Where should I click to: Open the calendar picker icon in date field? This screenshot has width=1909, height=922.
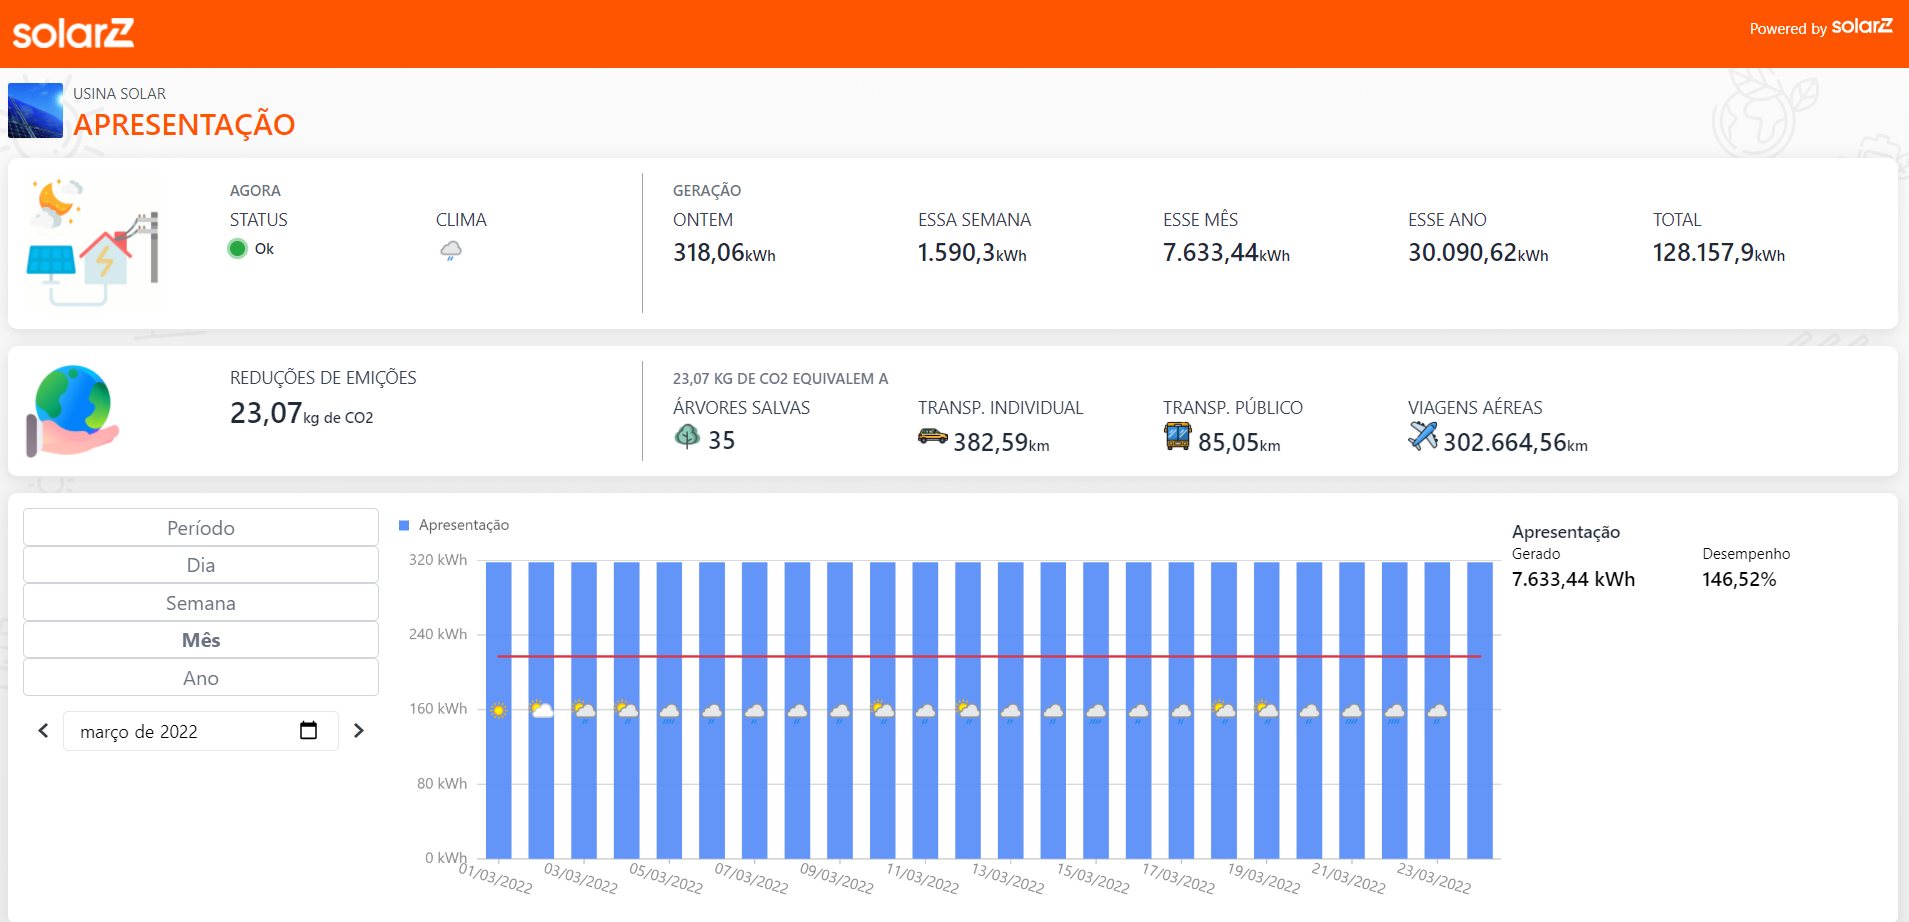point(308,731)
